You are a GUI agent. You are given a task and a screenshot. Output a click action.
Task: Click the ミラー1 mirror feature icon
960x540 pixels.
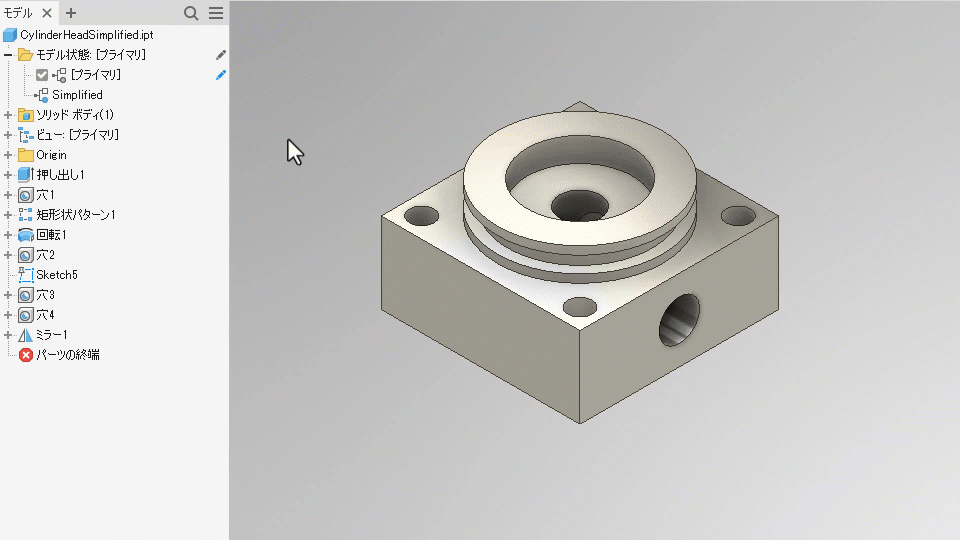coord(25,335)
